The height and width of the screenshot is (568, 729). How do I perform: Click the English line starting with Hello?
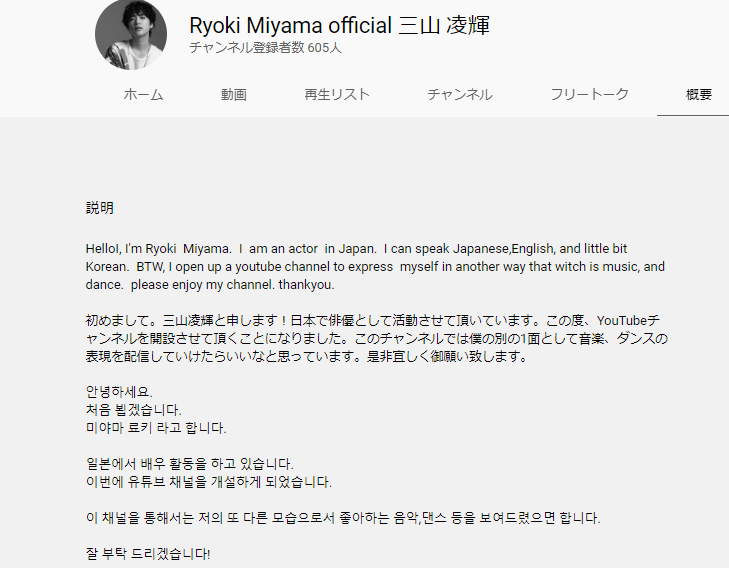(356, 249)
